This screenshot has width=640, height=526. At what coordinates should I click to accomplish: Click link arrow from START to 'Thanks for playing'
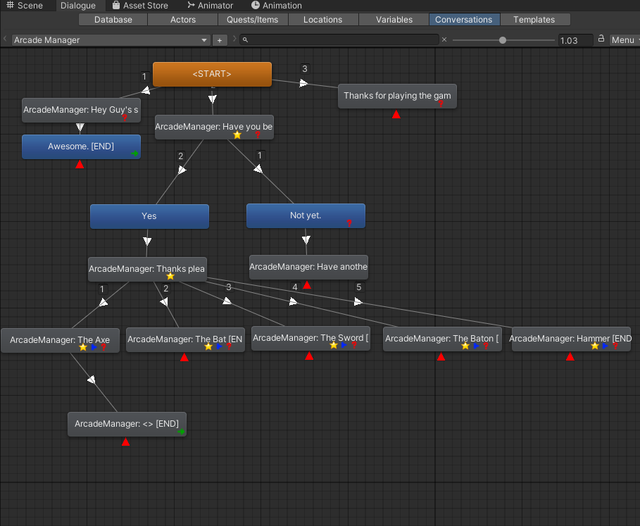[x=303, y=83]
